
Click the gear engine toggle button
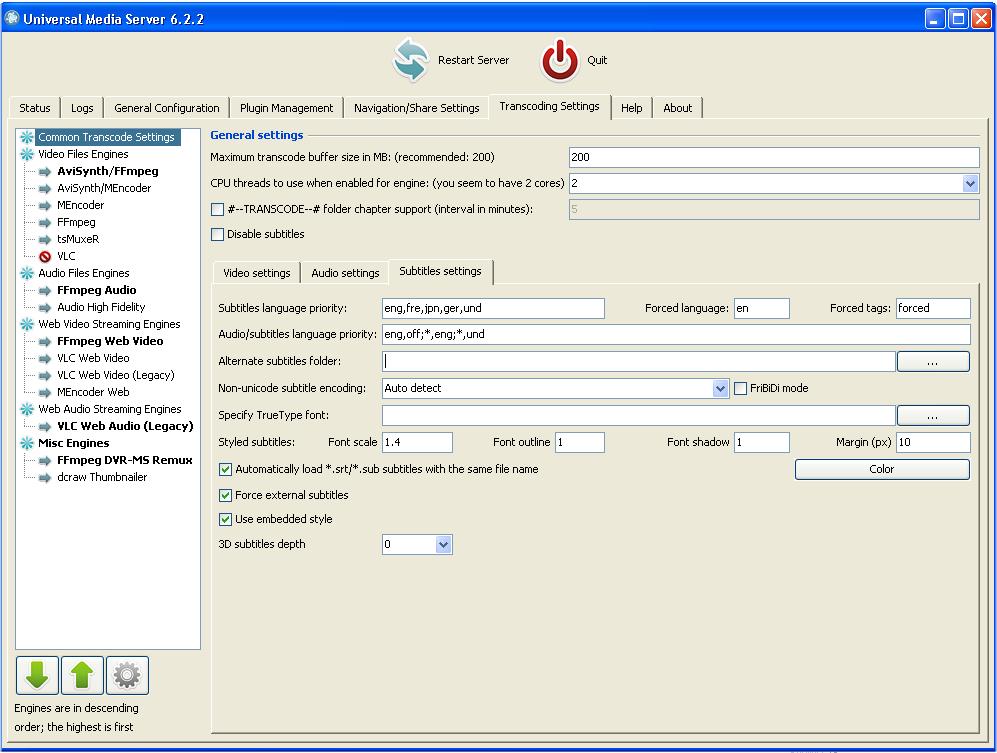point(127,675)
